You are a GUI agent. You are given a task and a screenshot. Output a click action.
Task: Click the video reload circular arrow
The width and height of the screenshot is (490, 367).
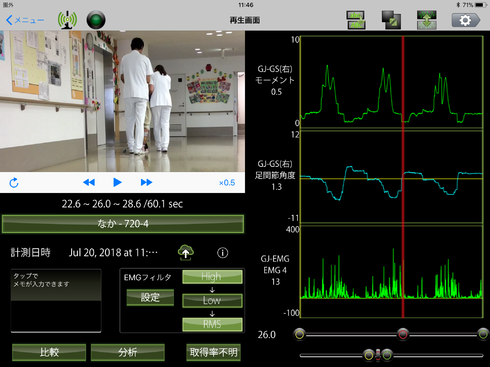tap(14, 182)
